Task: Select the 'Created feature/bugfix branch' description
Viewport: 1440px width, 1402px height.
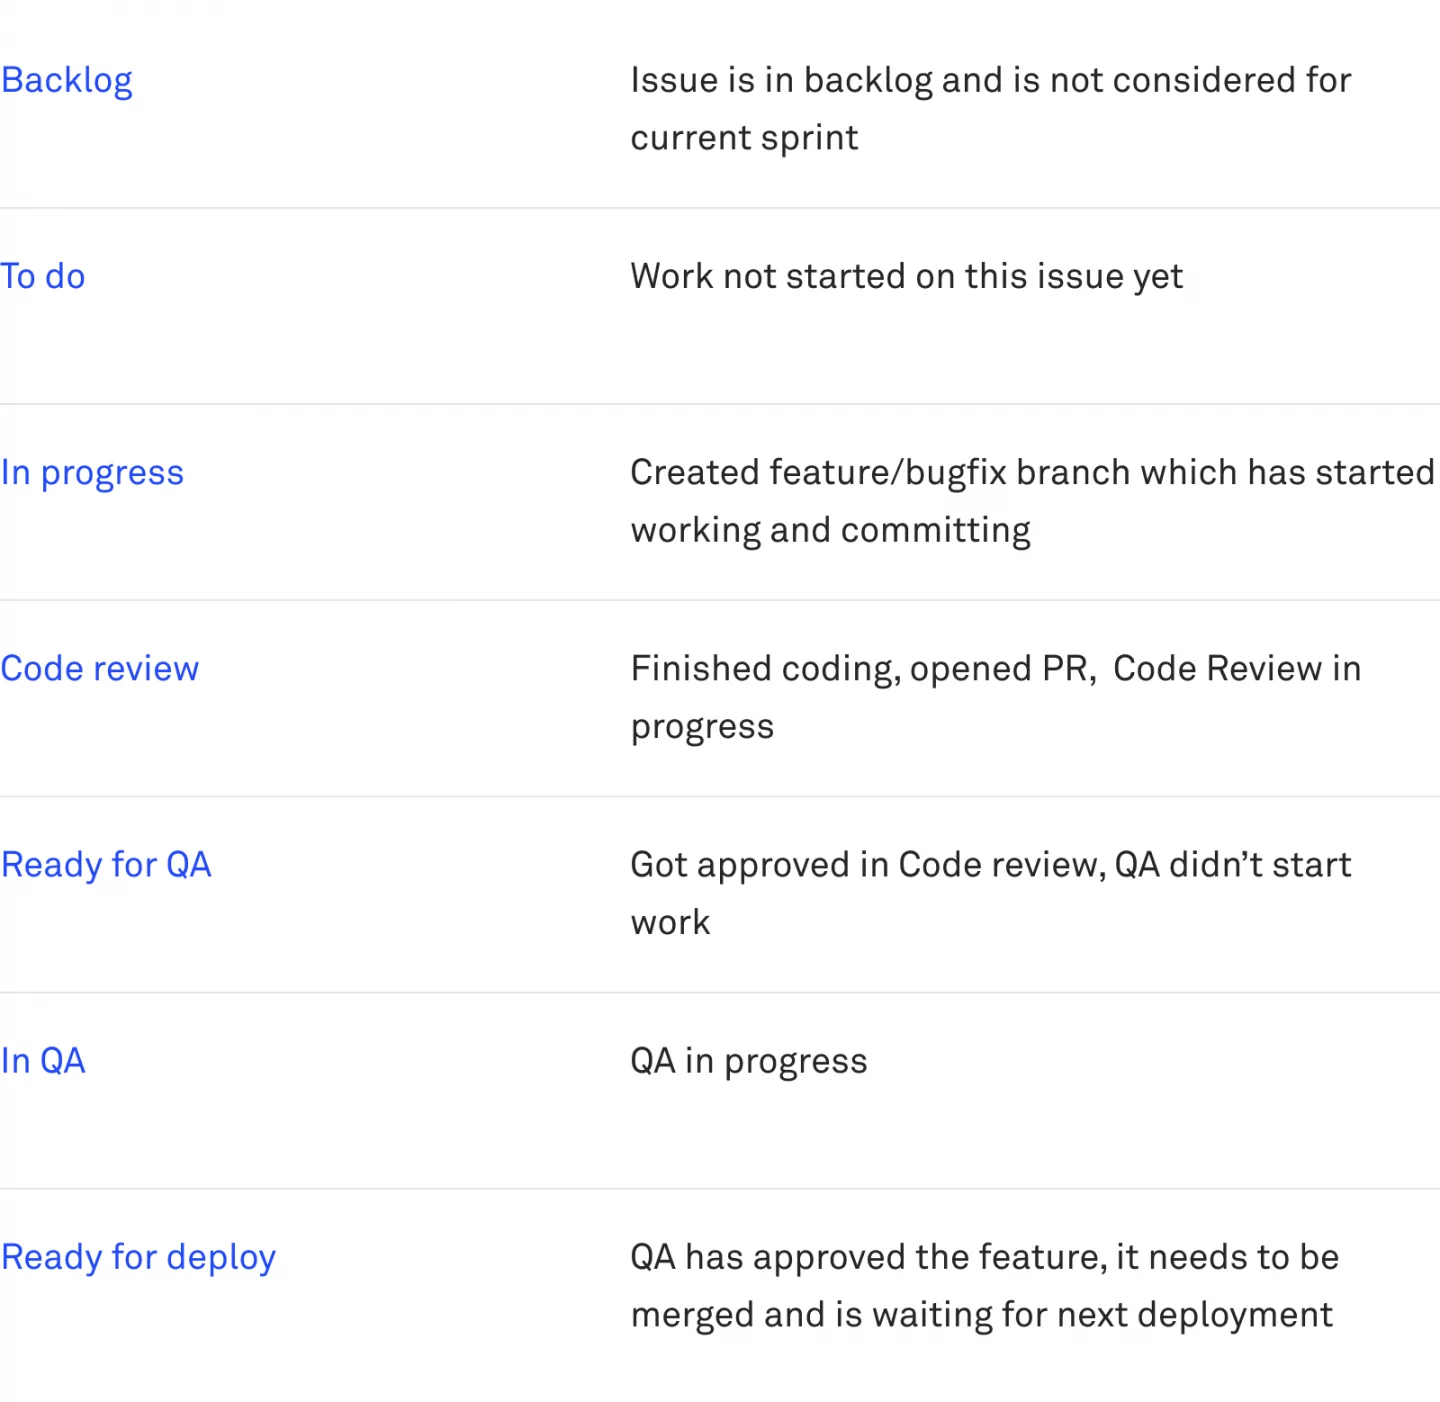Action: click(x=1032, y=501)
